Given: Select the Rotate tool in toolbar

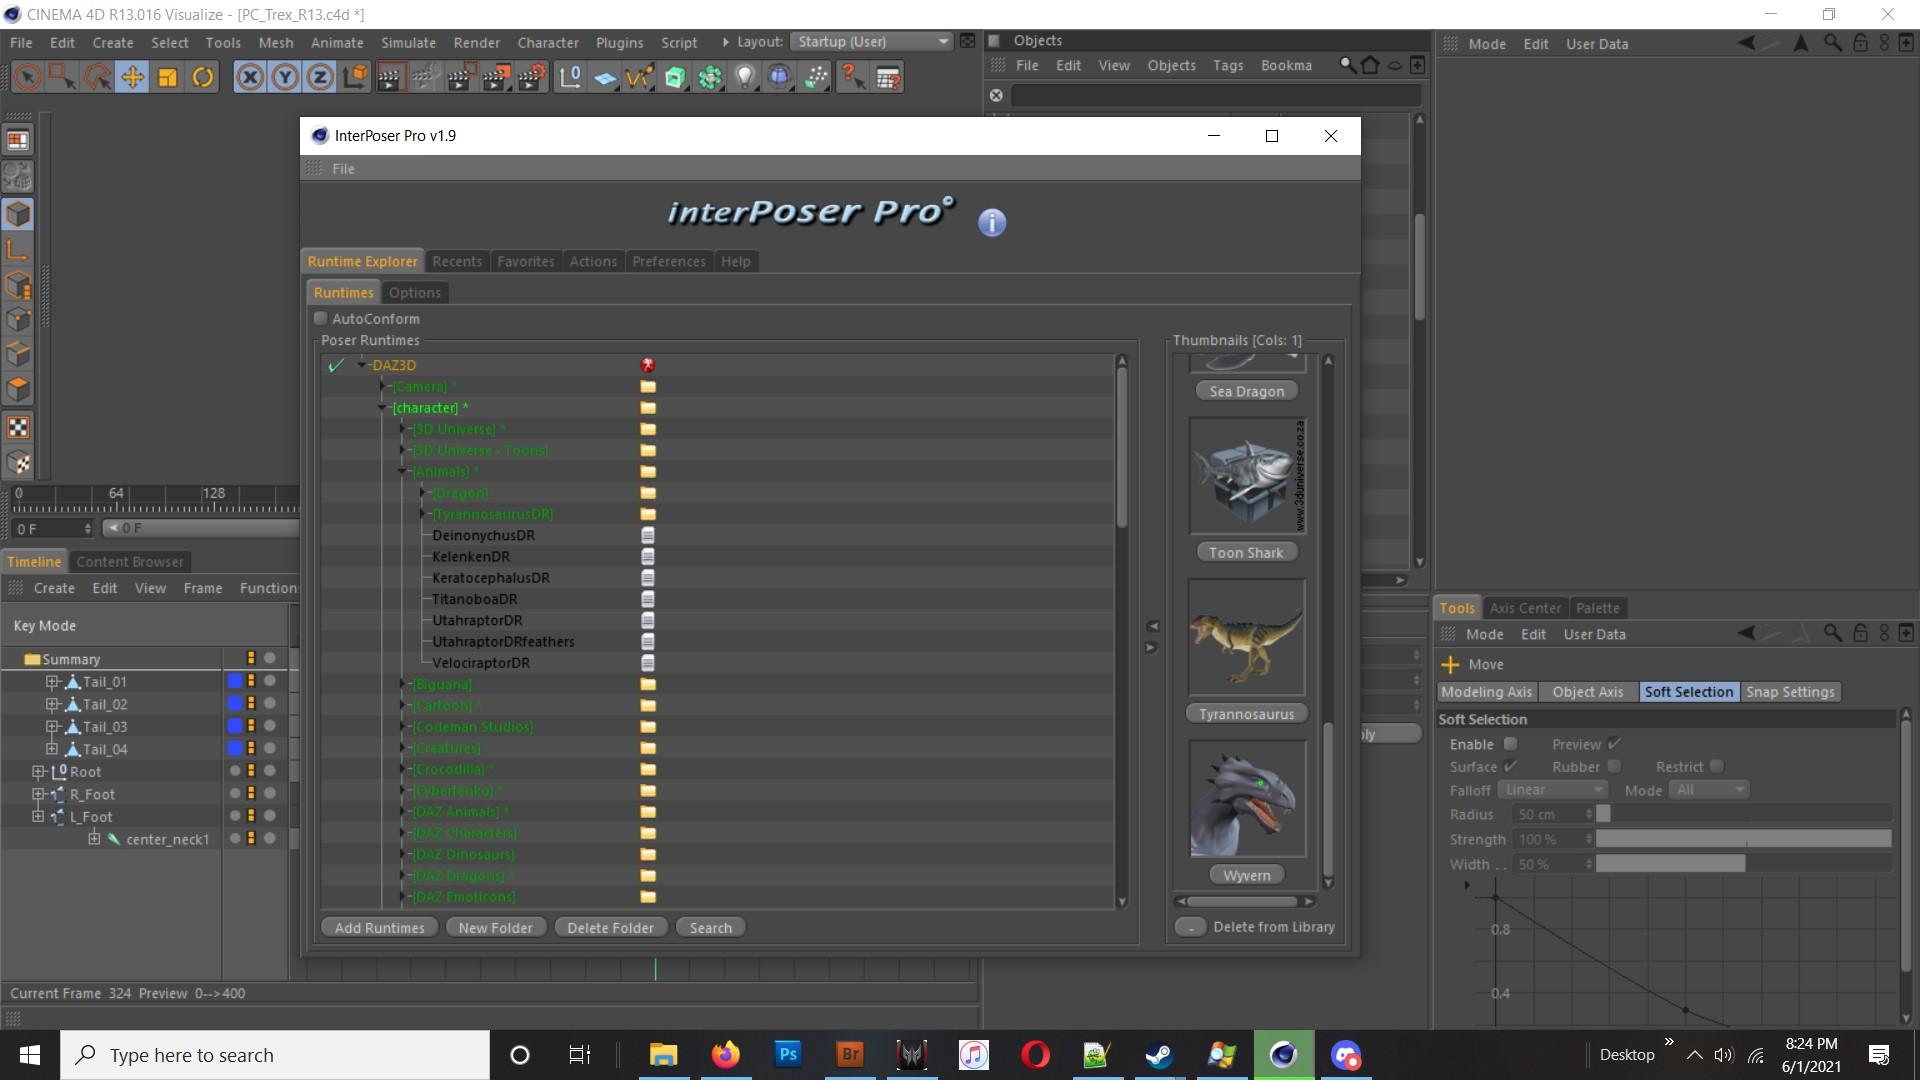Looking at the screenshot, I should [x=202, y=77].
